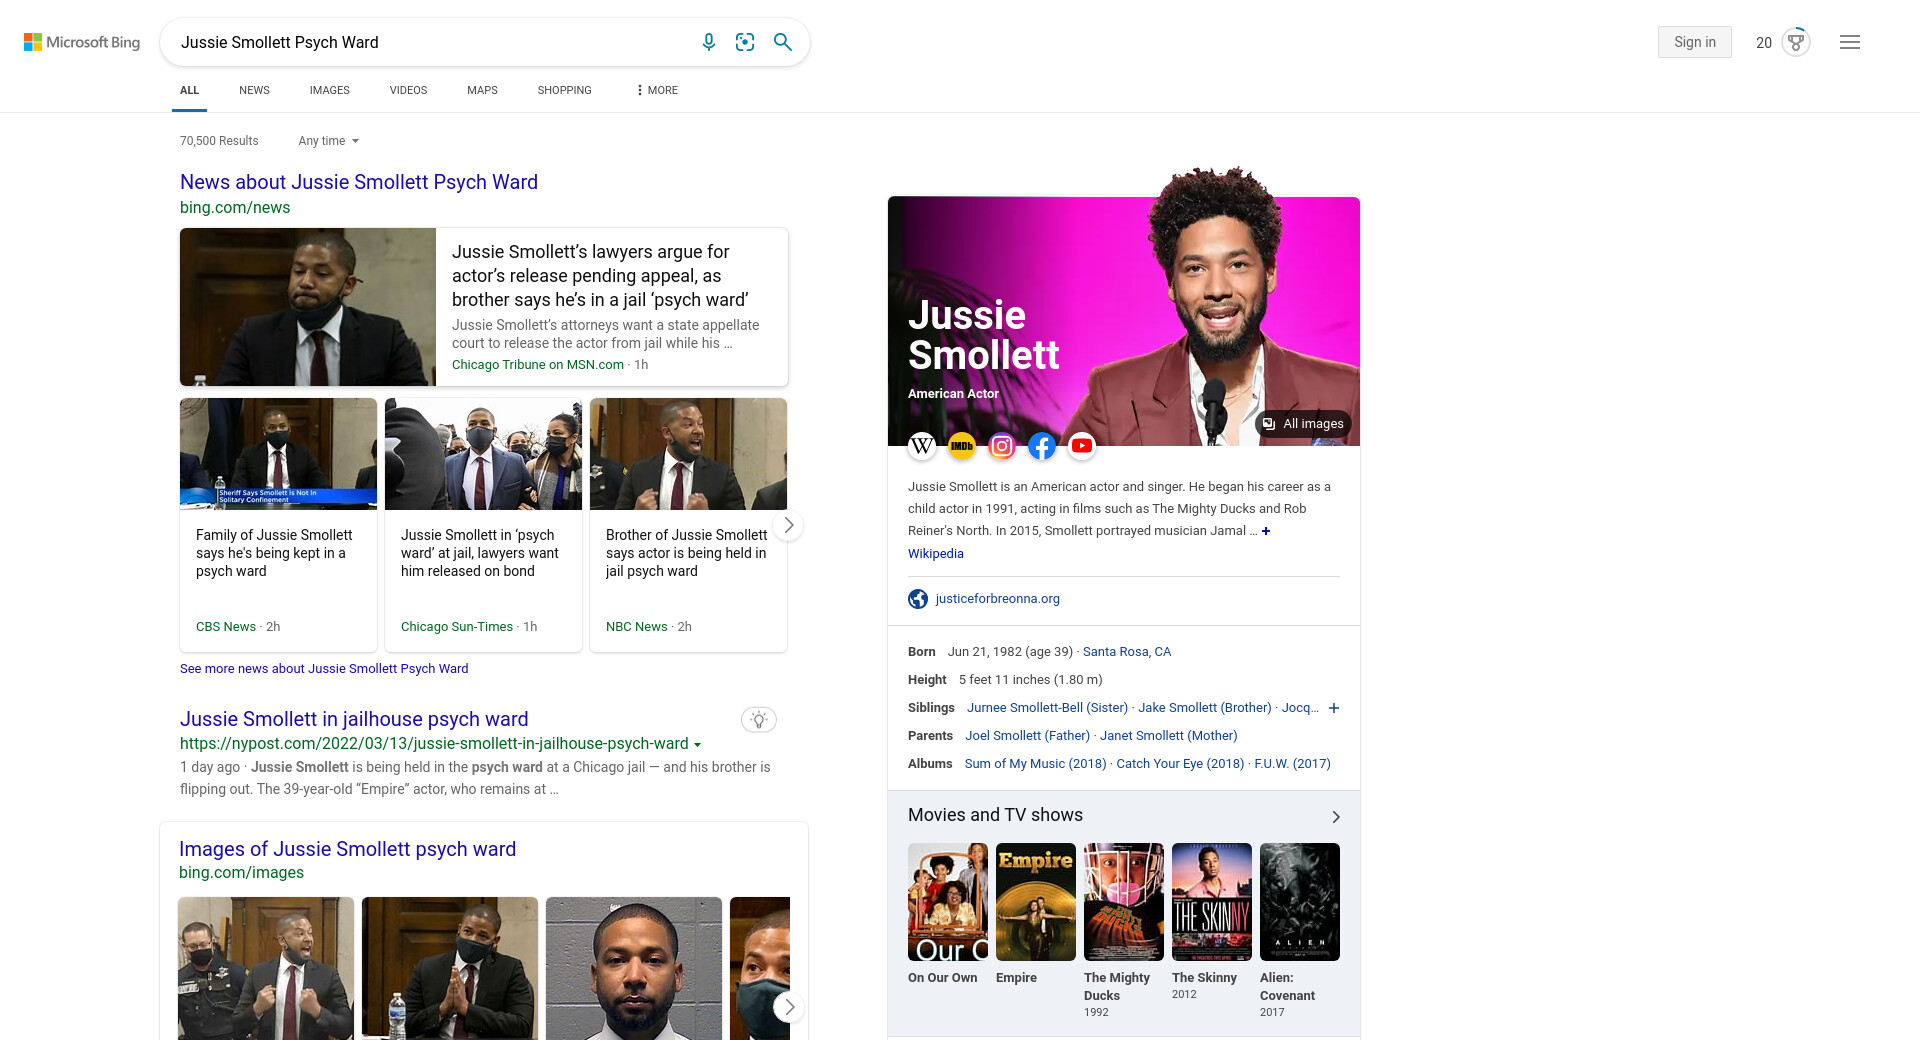
Task: Open Sum of My Music (2018) album
Action: pos(1035,764)
